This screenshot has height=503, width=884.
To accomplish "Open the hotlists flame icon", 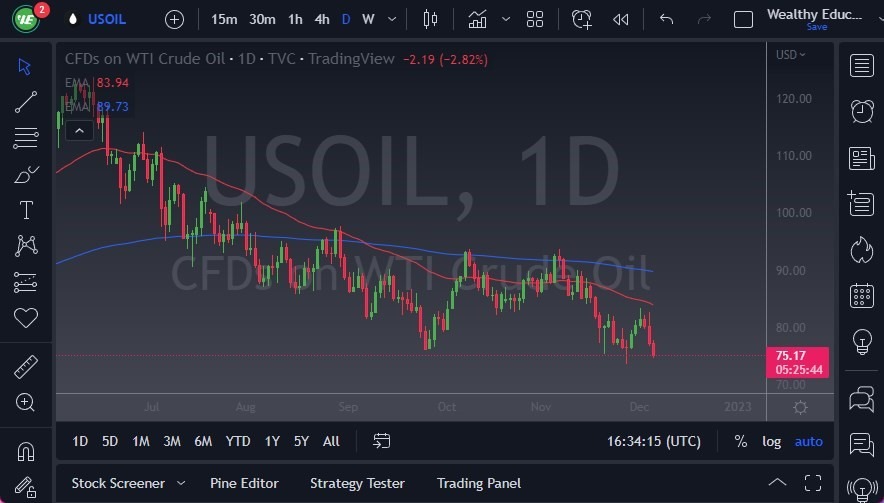I will click(861, 250).
